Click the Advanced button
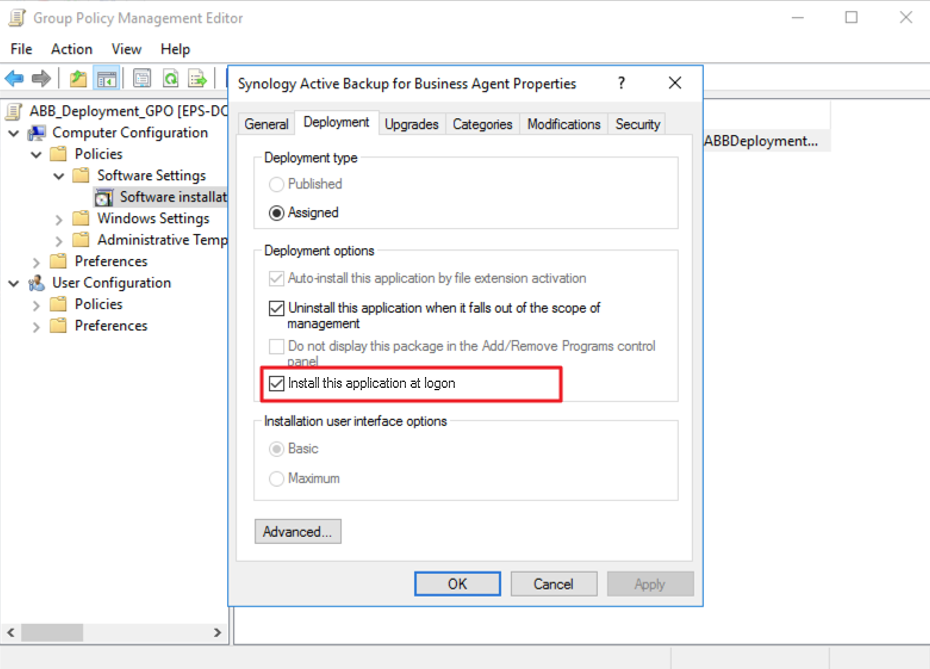 click(x=297, y=531)
